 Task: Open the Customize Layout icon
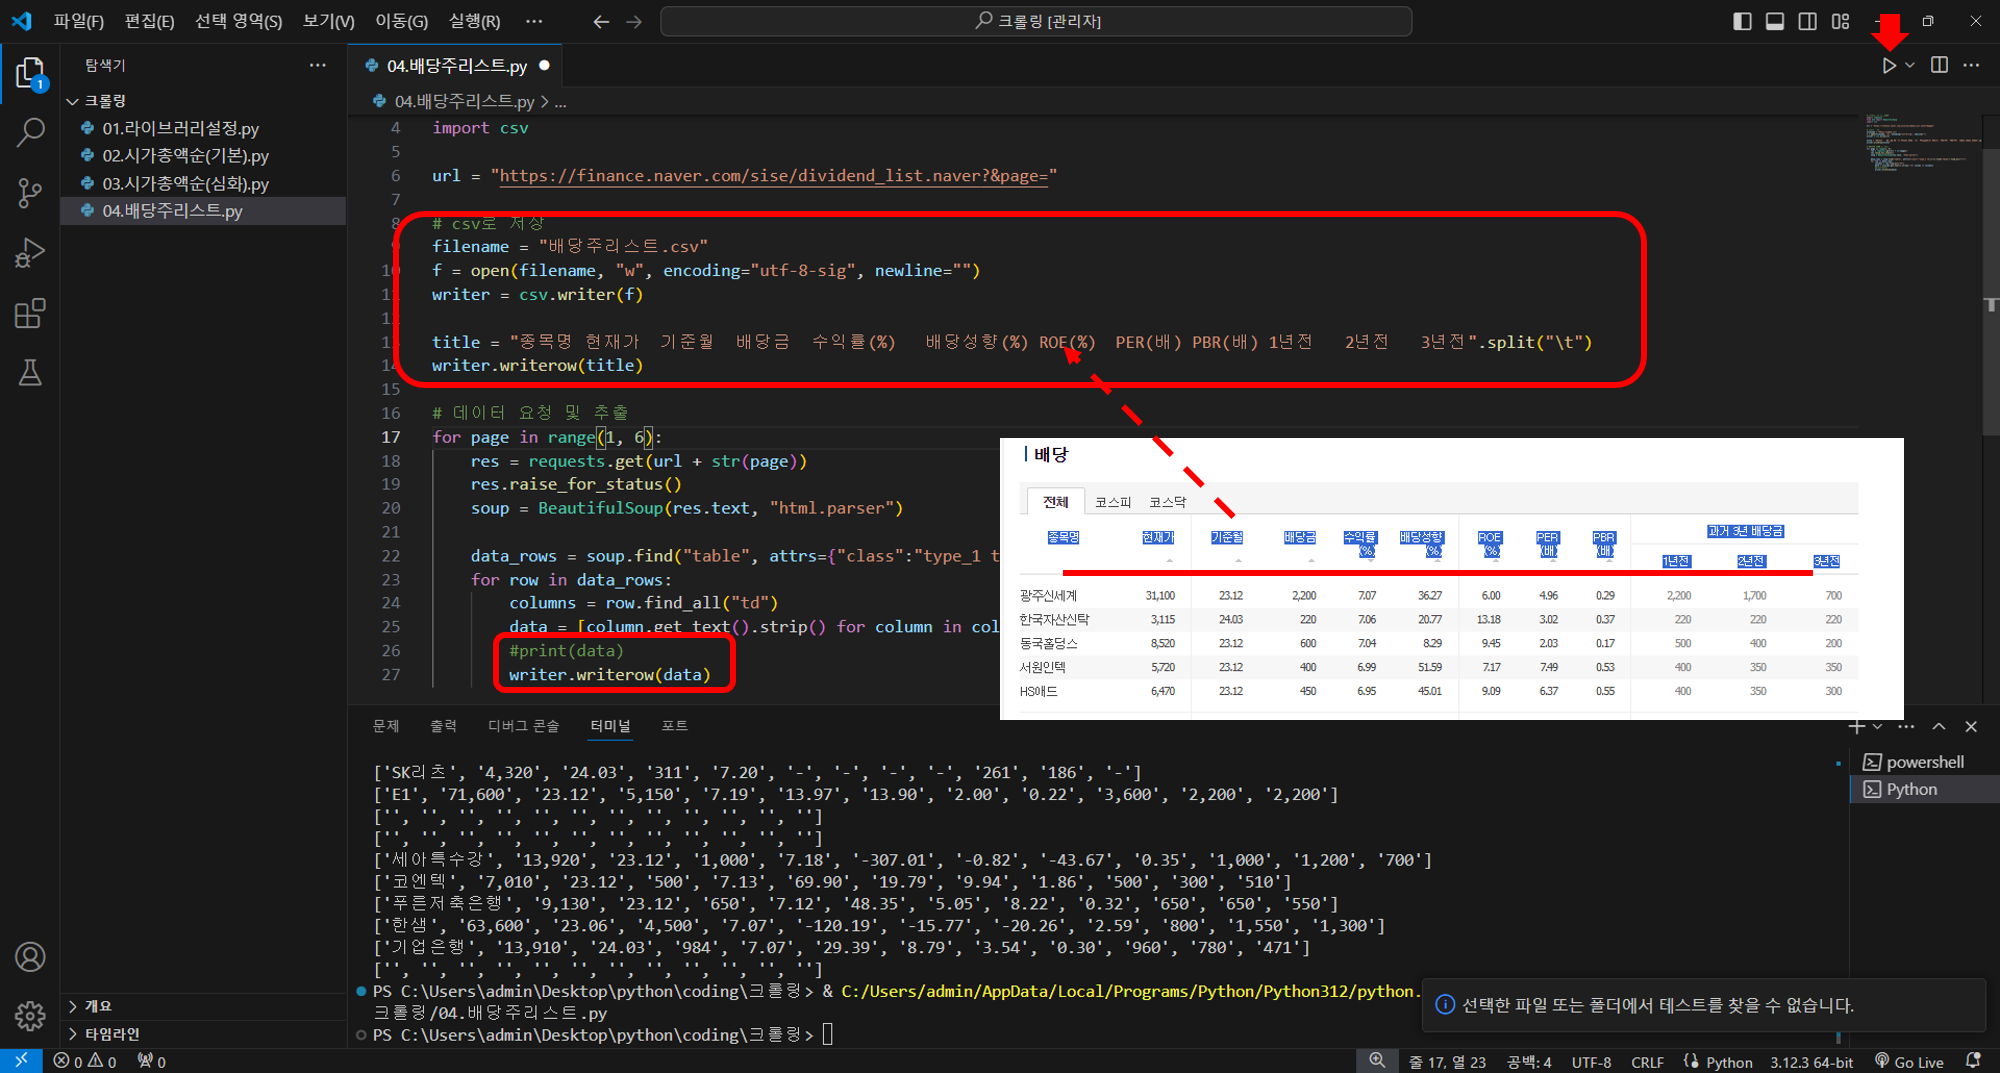tap(1841, 21)
